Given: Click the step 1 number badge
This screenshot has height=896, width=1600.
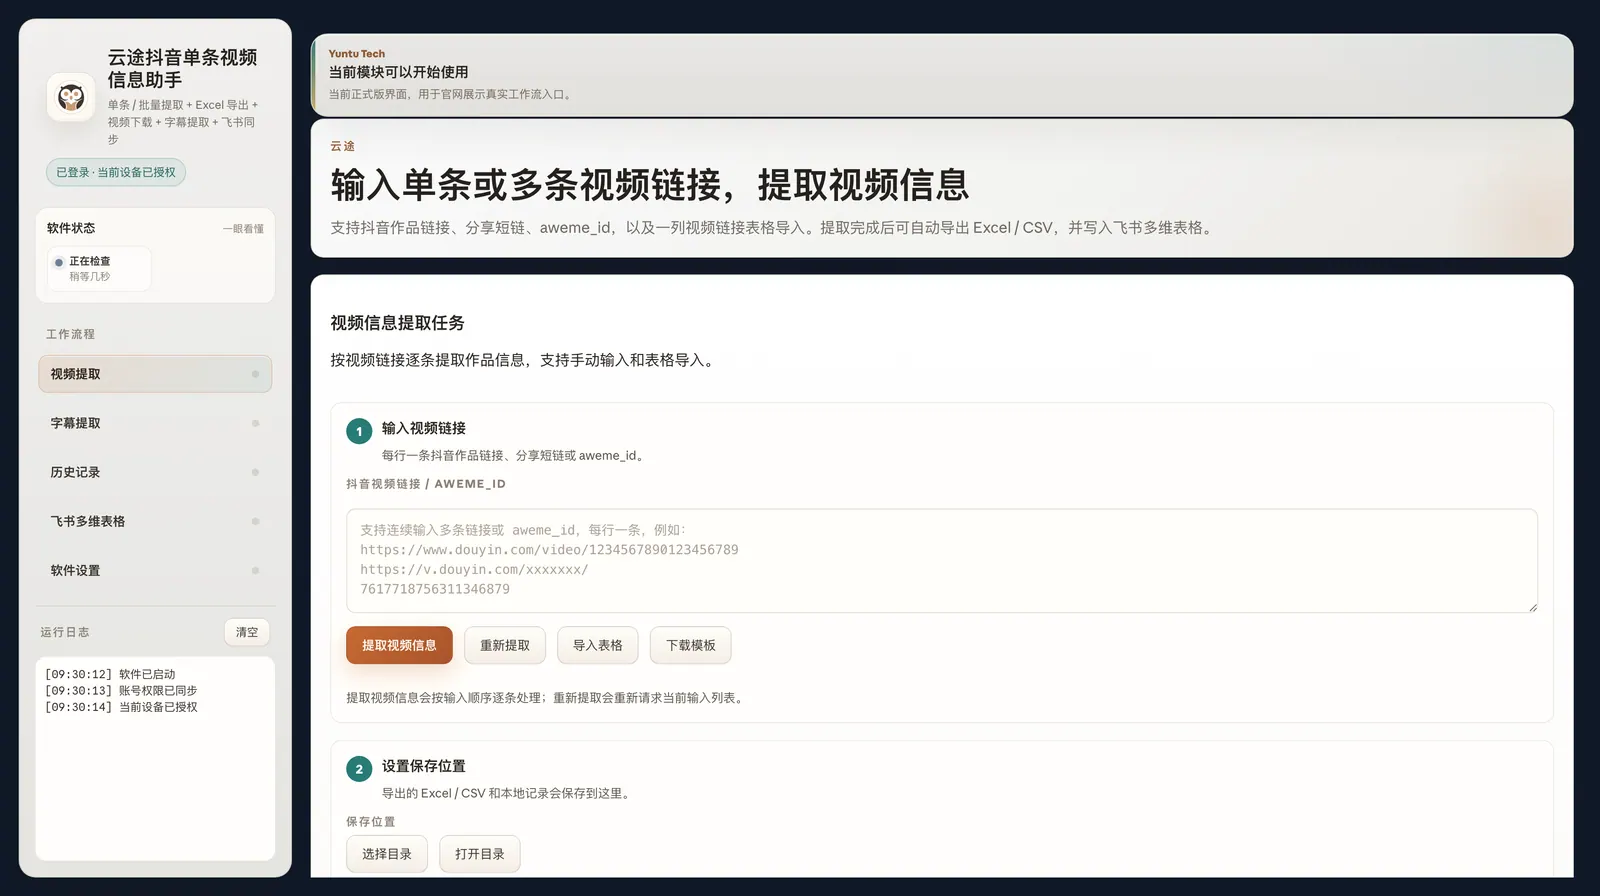Looking at the screenshot, I should click(359, 431).
